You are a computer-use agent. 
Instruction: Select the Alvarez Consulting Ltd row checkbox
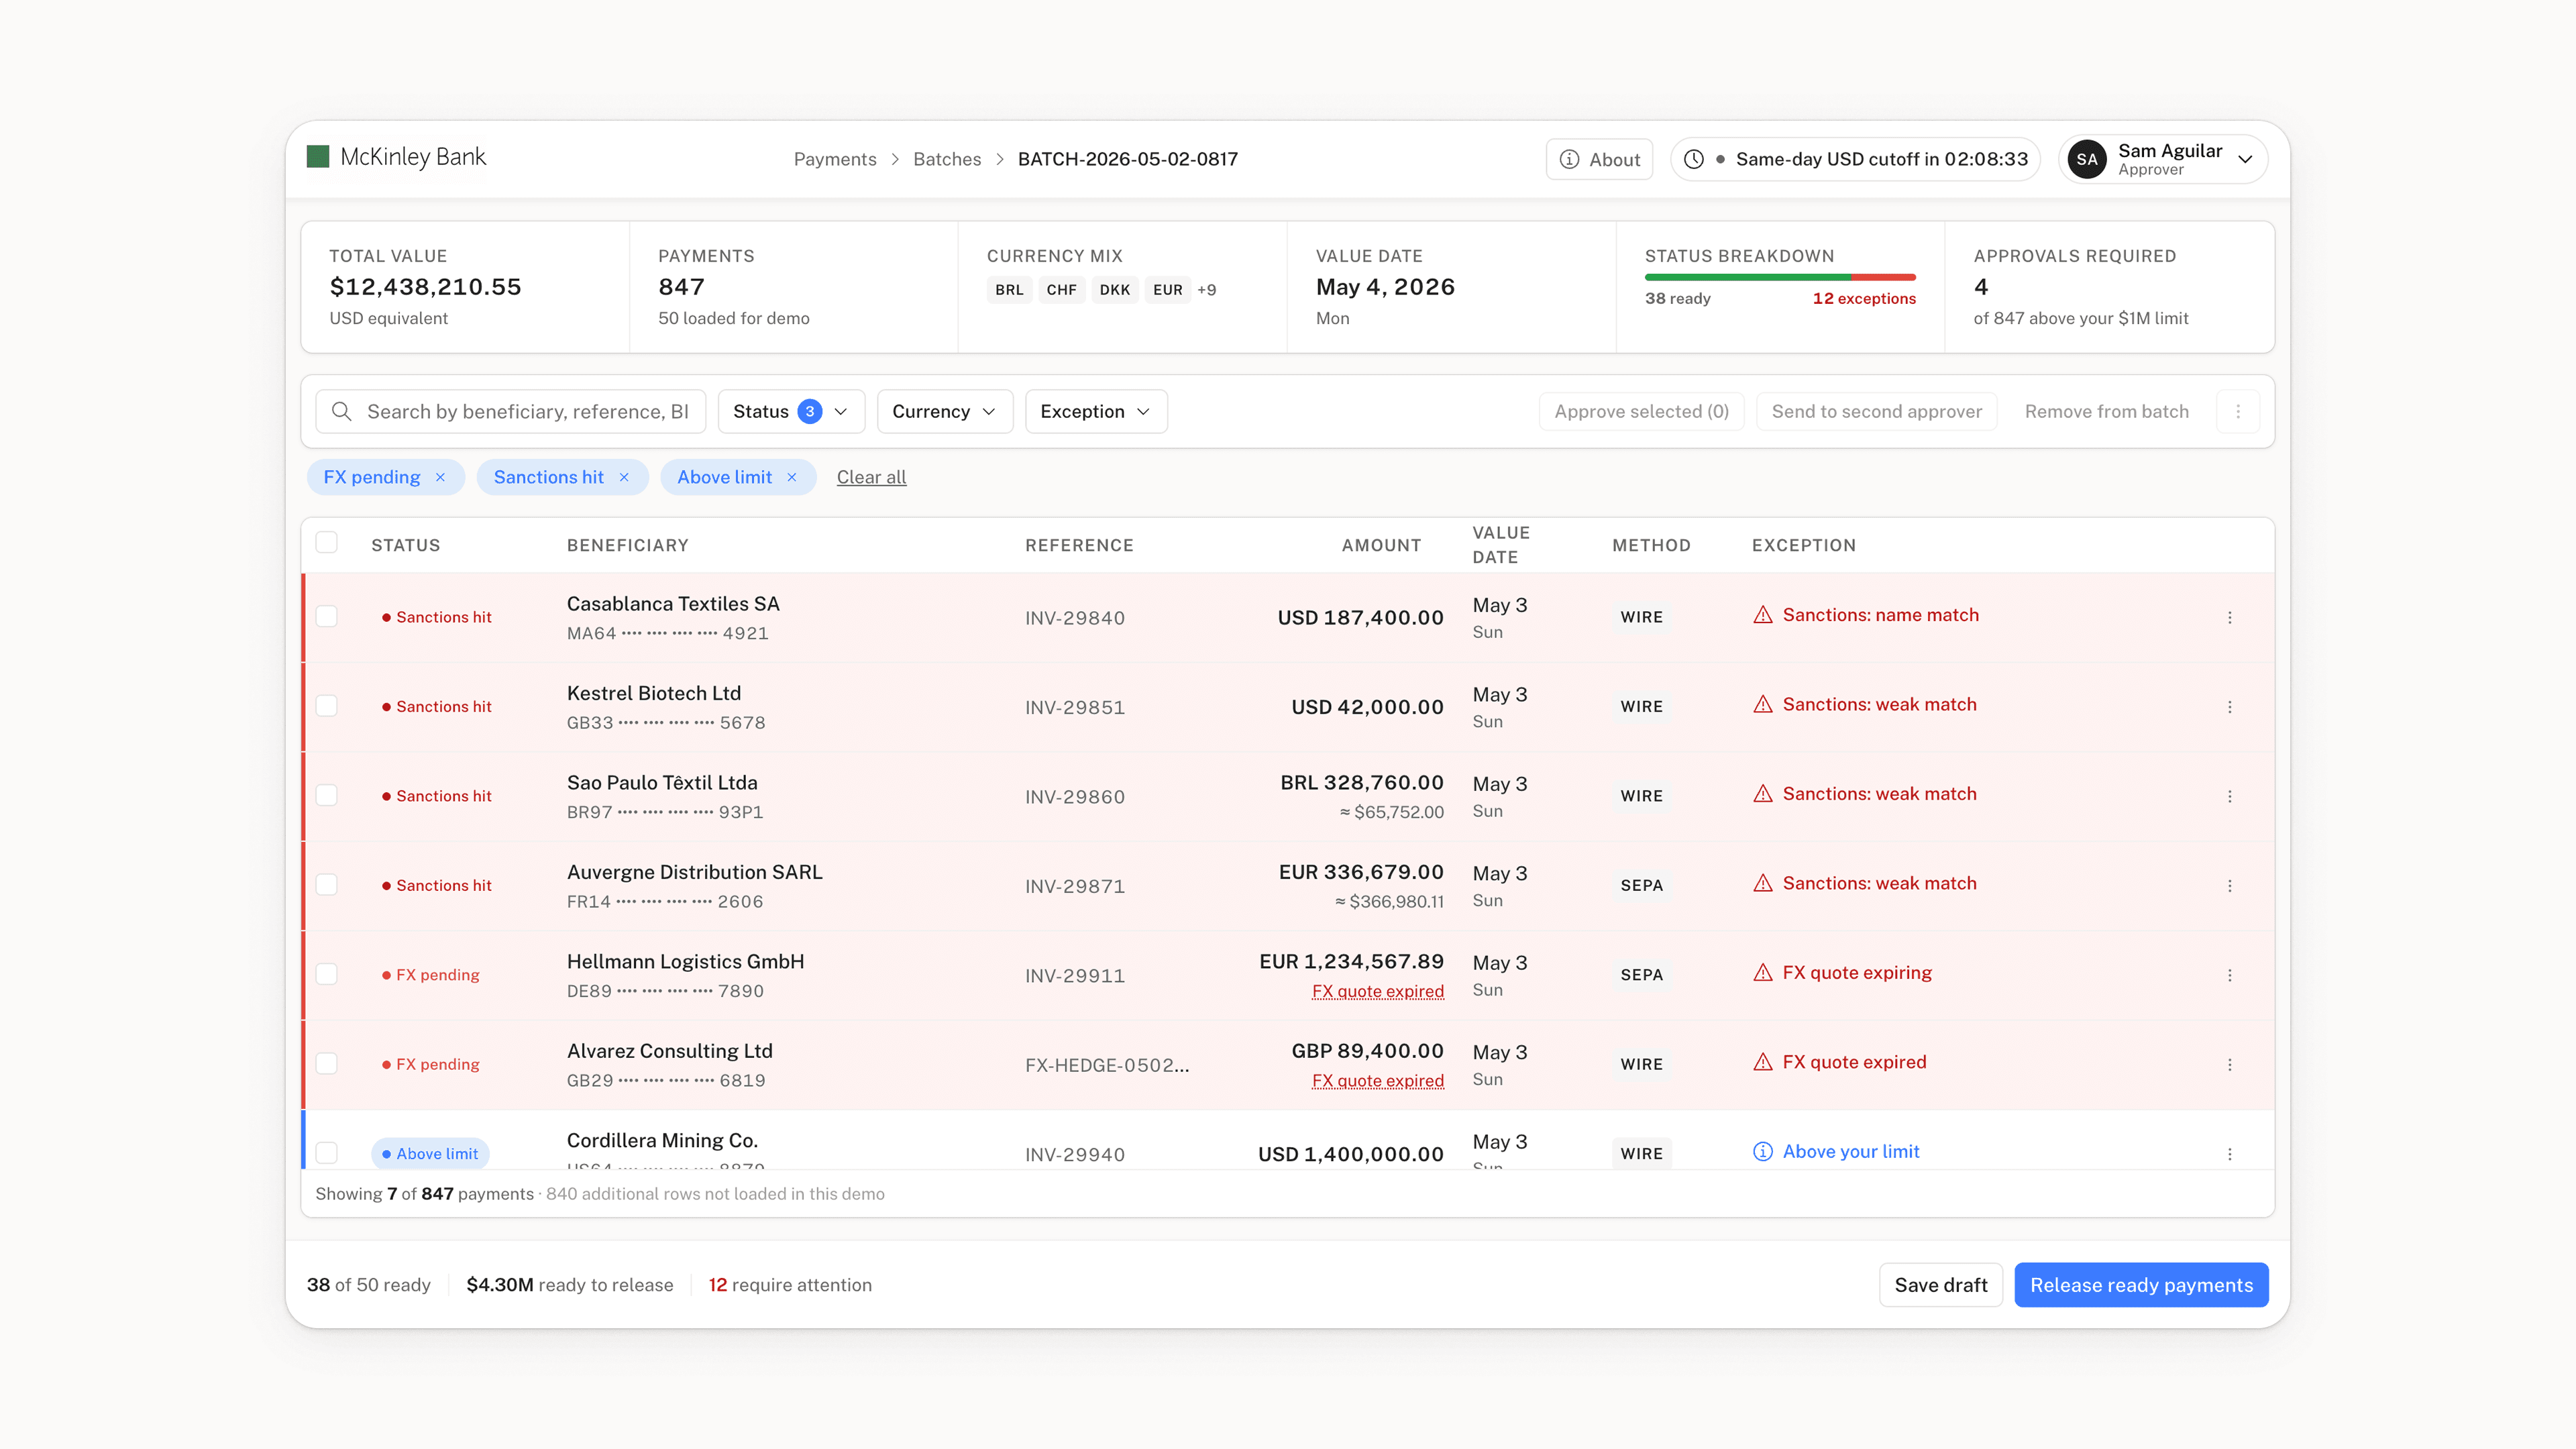pos(327,1063)
